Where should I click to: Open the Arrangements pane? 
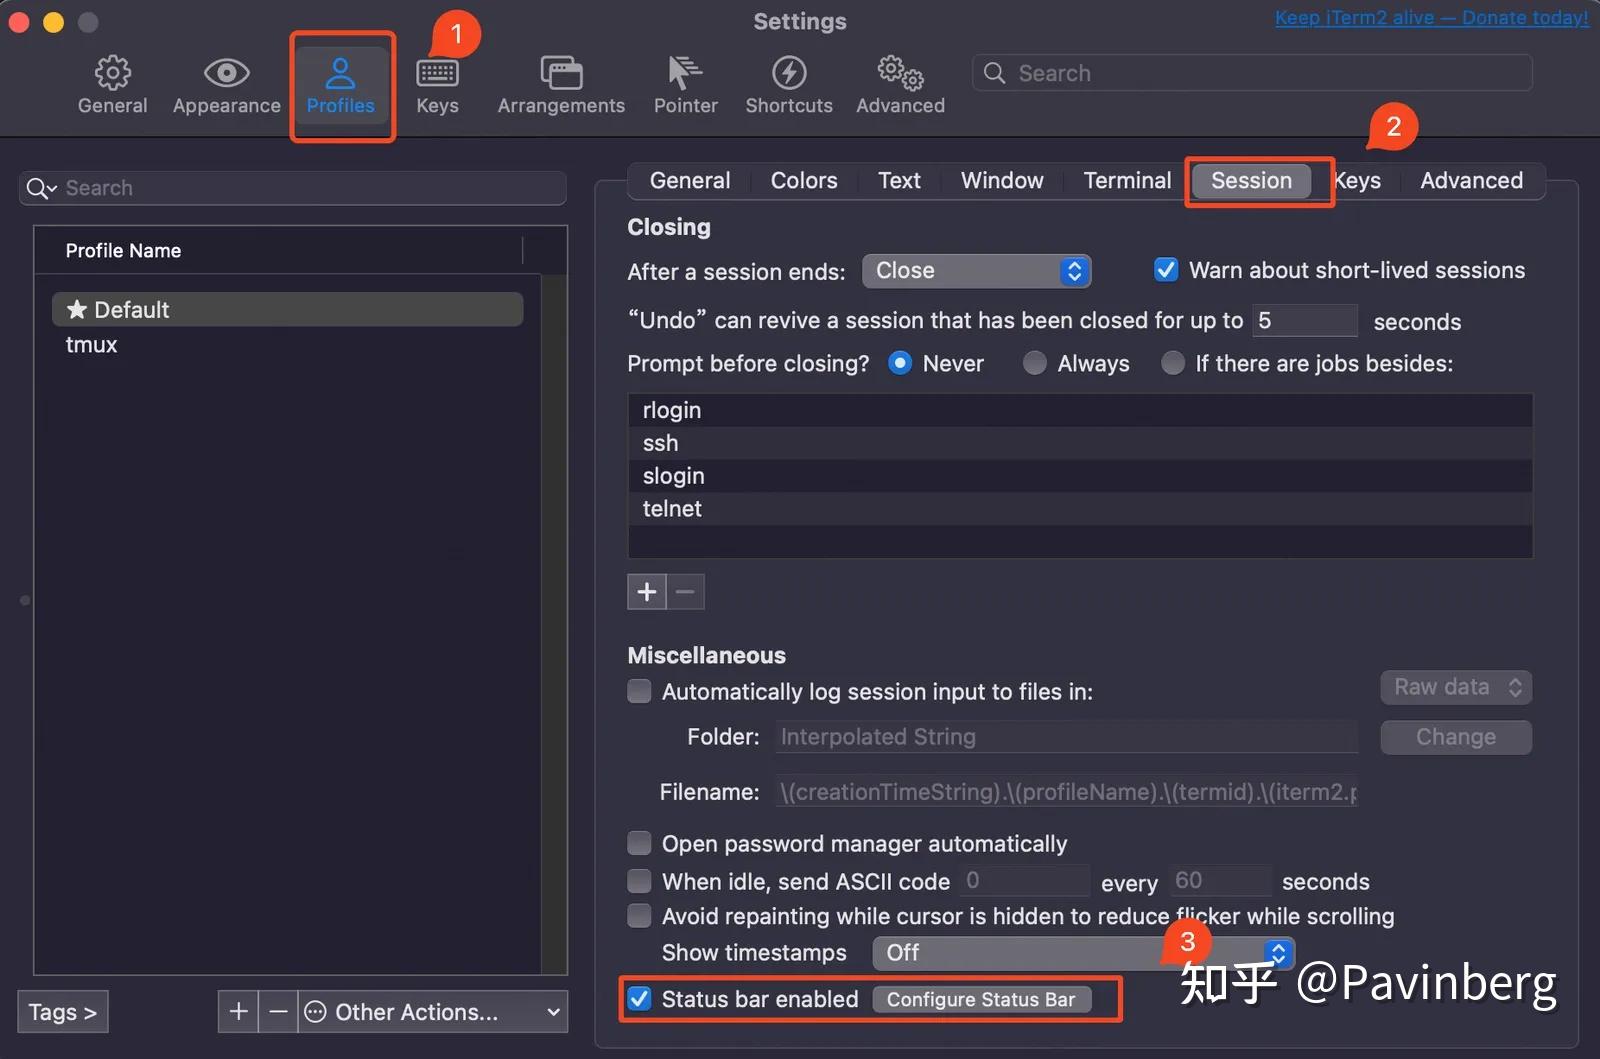[x=560, y=84]
